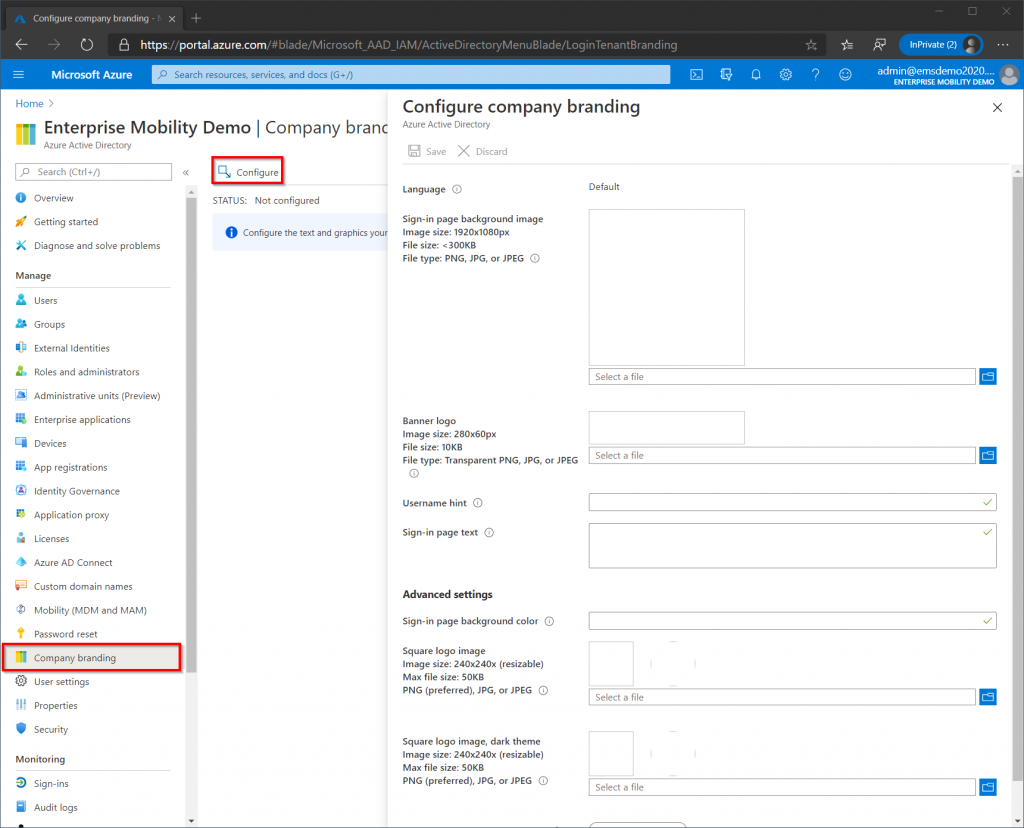Click the browser refresh button
Viewport: 1024px width, 828px height.
coord(87,45)
